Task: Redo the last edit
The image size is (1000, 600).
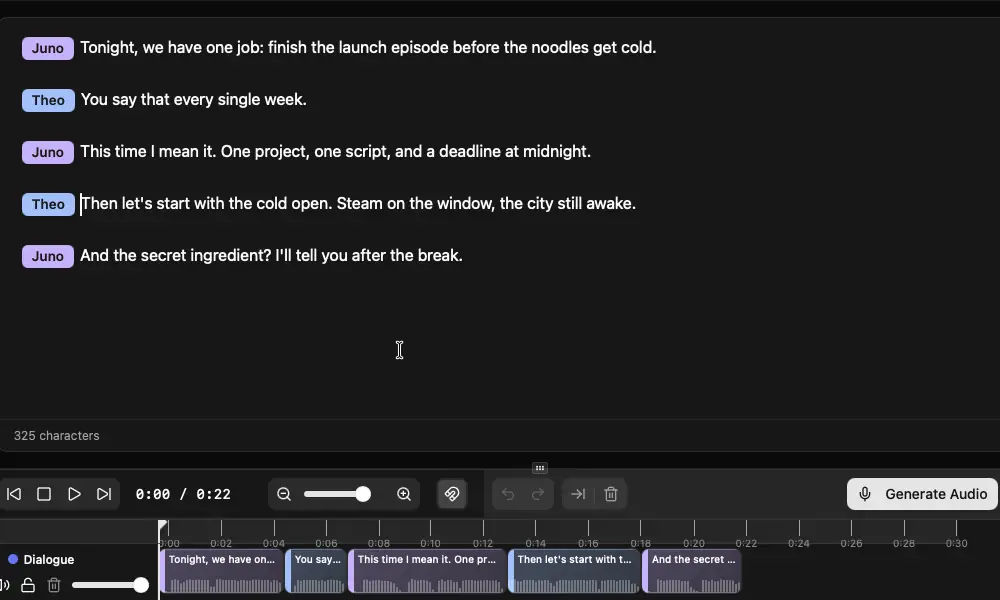Action: 538,494
